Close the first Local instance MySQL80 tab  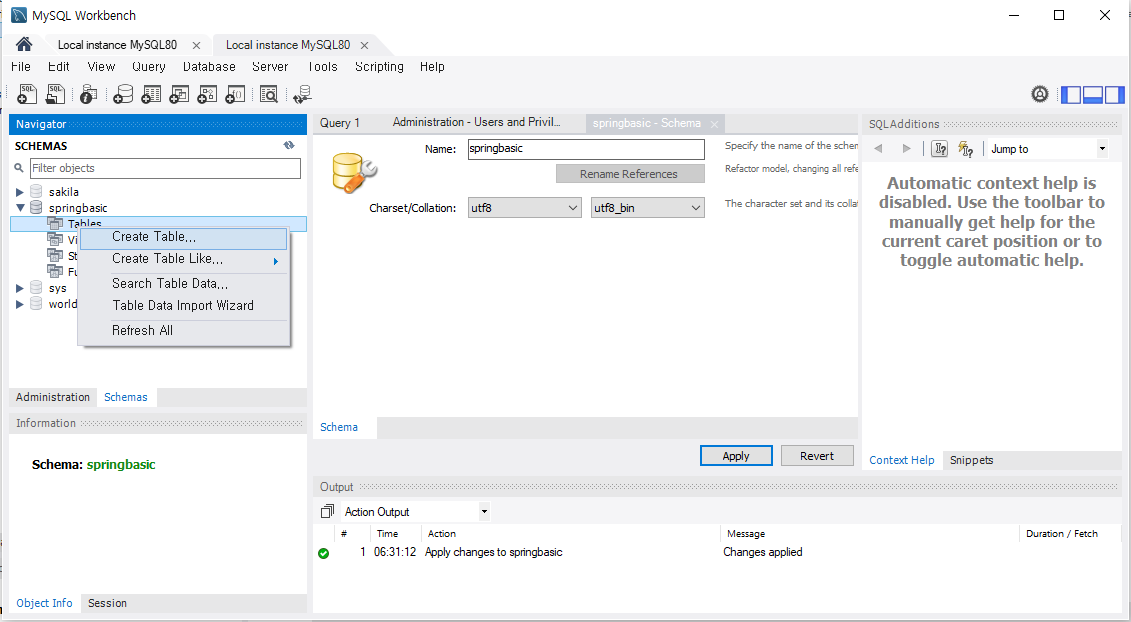pos(196,45)
